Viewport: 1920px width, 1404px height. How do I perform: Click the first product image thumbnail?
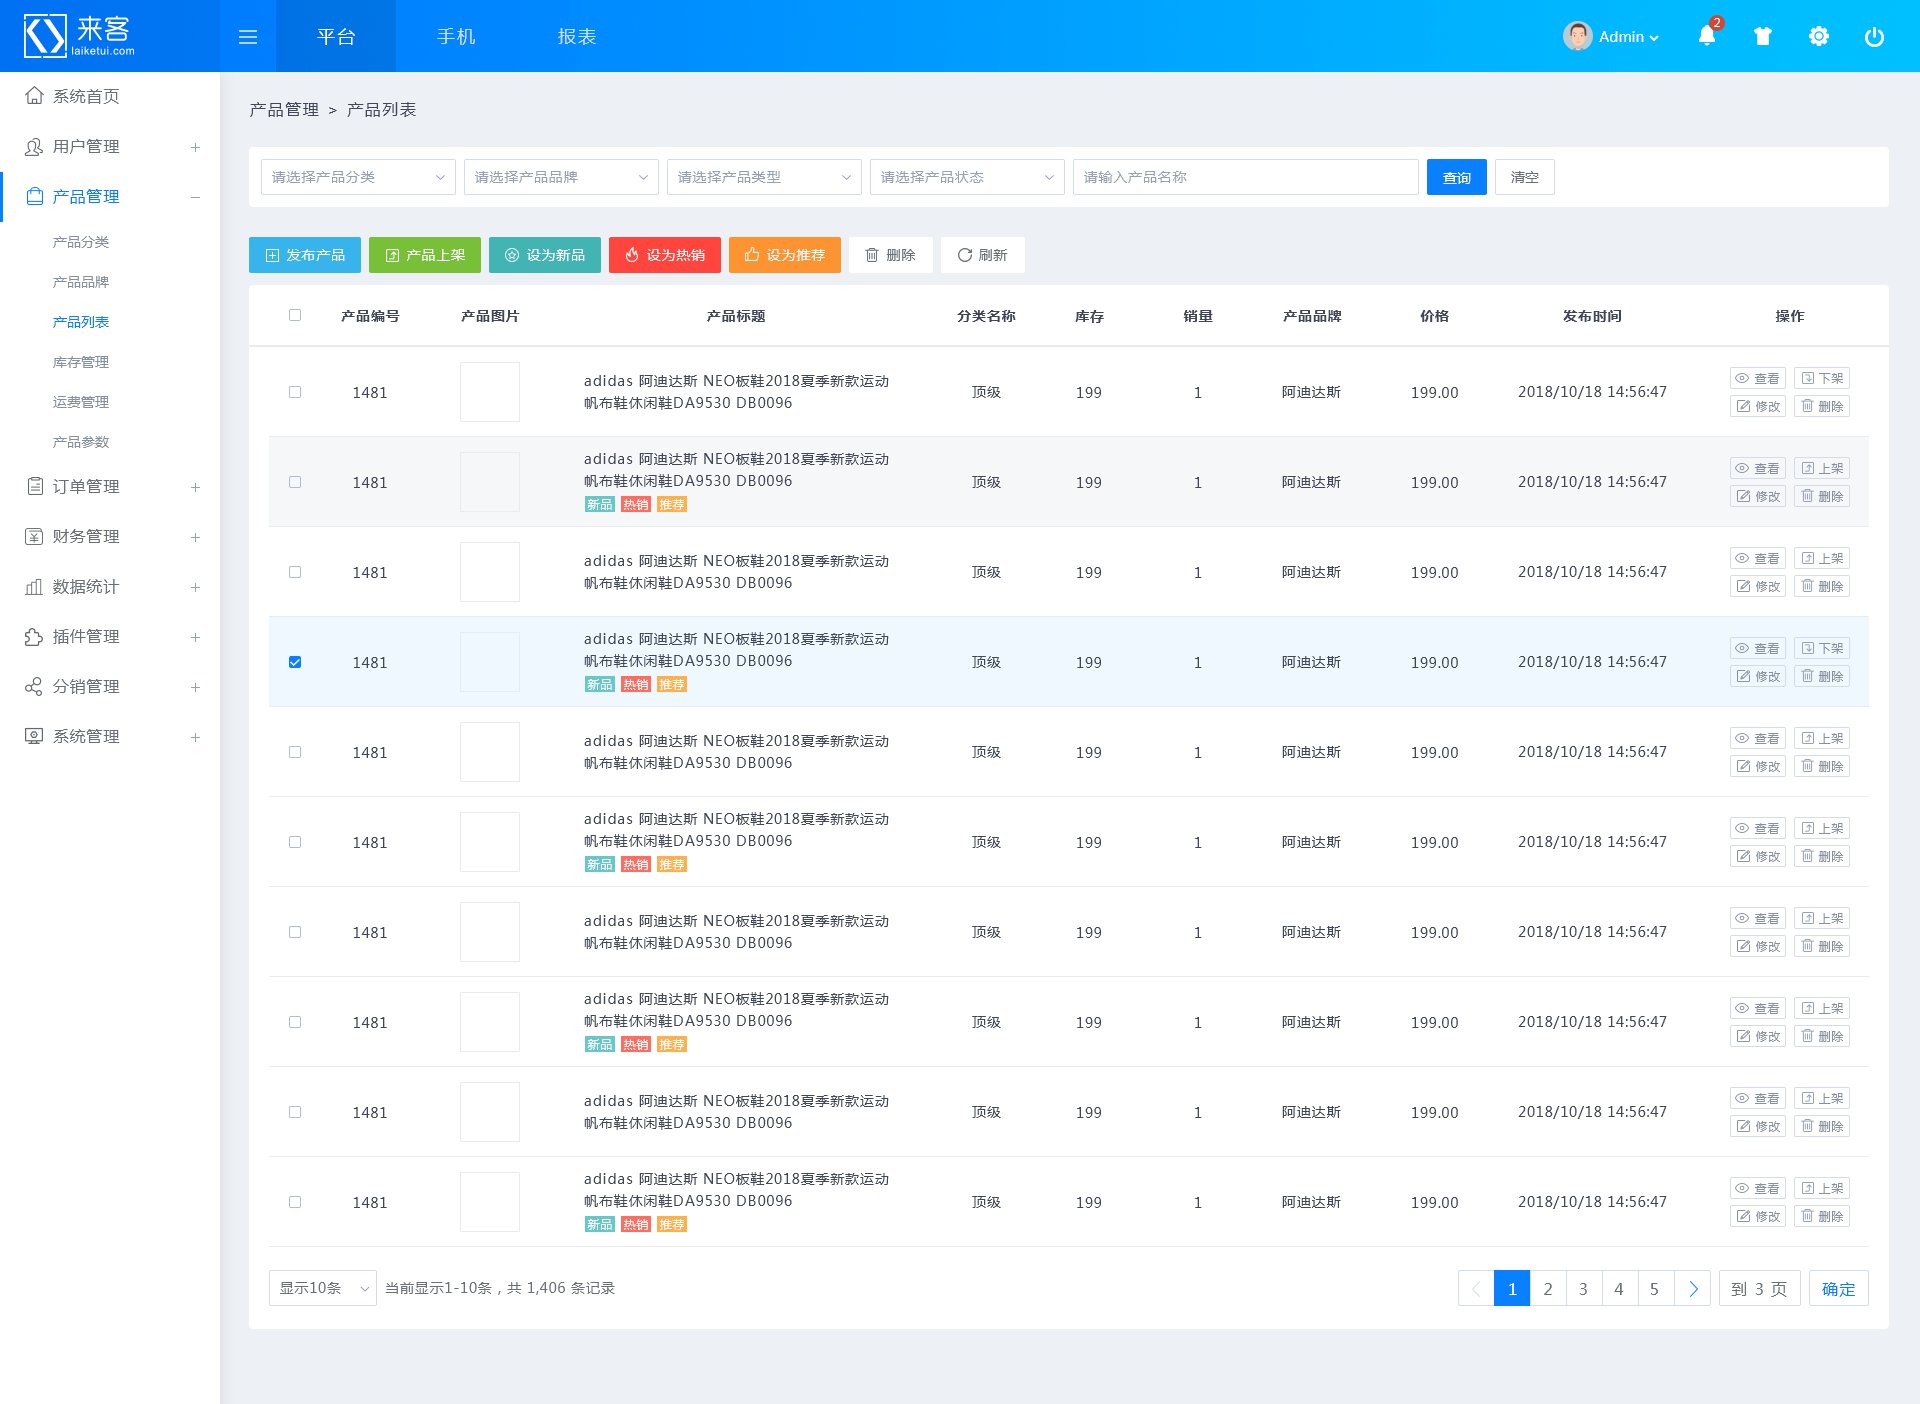point(490,392)
